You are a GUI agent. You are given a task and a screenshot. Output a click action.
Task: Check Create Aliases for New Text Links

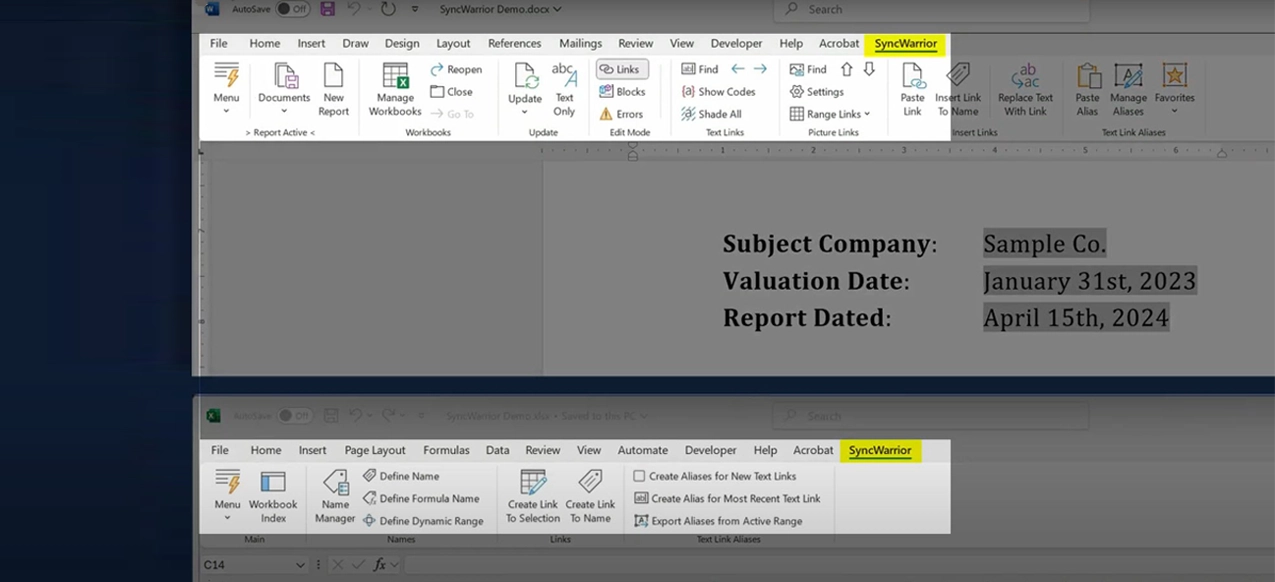click(x=715, y=476)
